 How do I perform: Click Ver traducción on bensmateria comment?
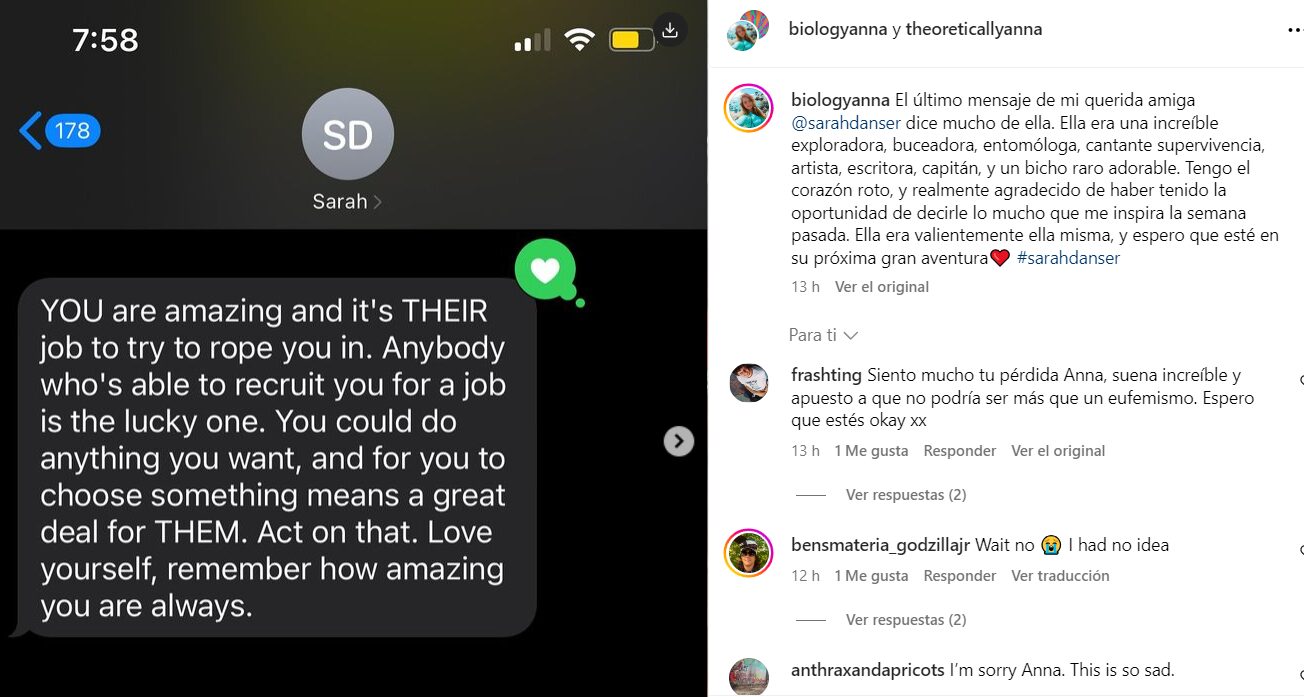[x=1060, y=576]
